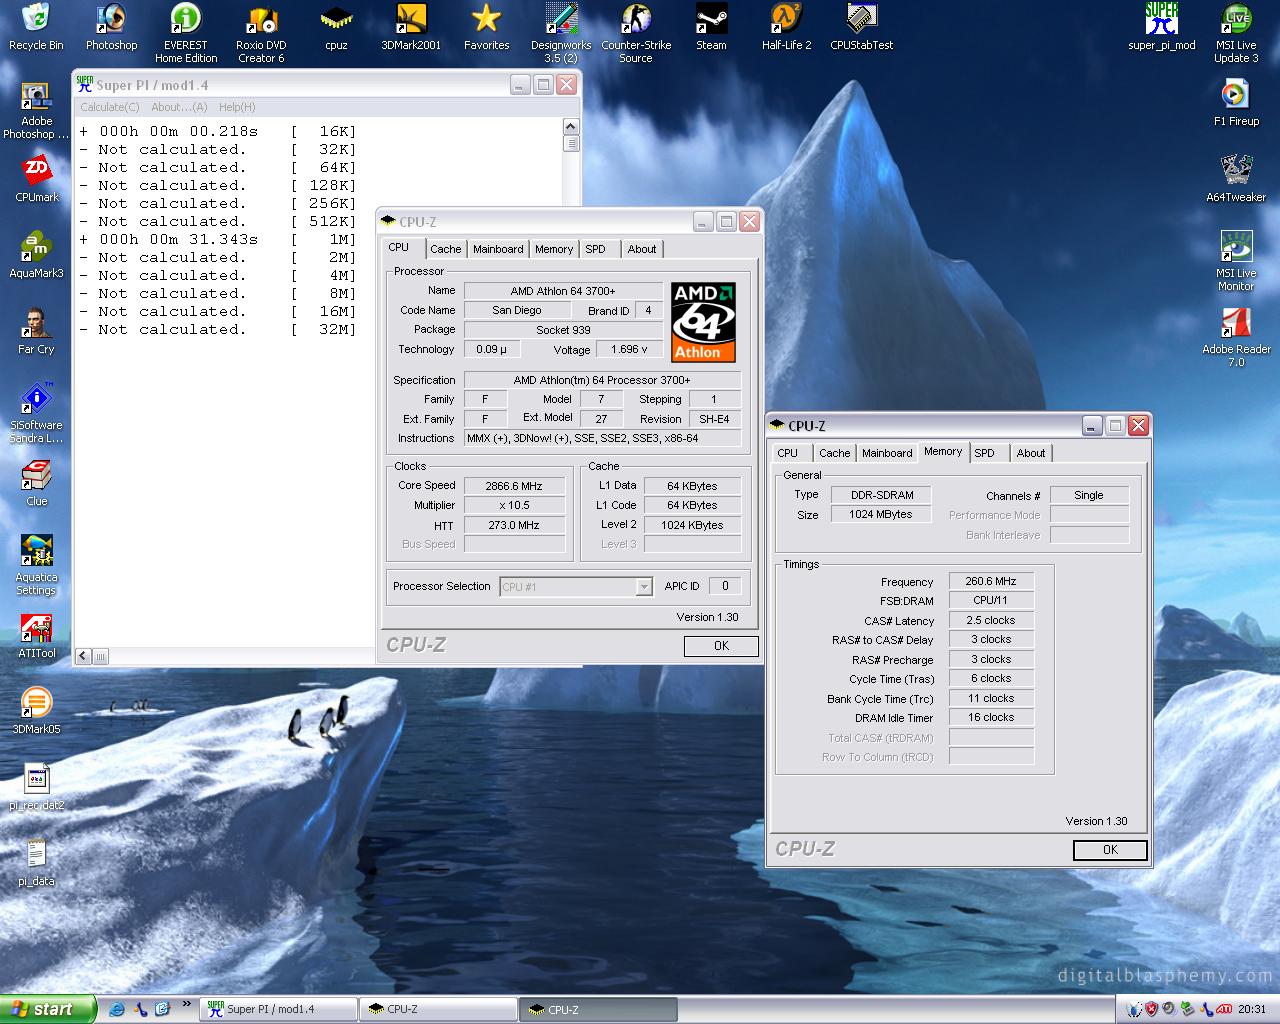Open the Steam desktop icon

point(711,27)
